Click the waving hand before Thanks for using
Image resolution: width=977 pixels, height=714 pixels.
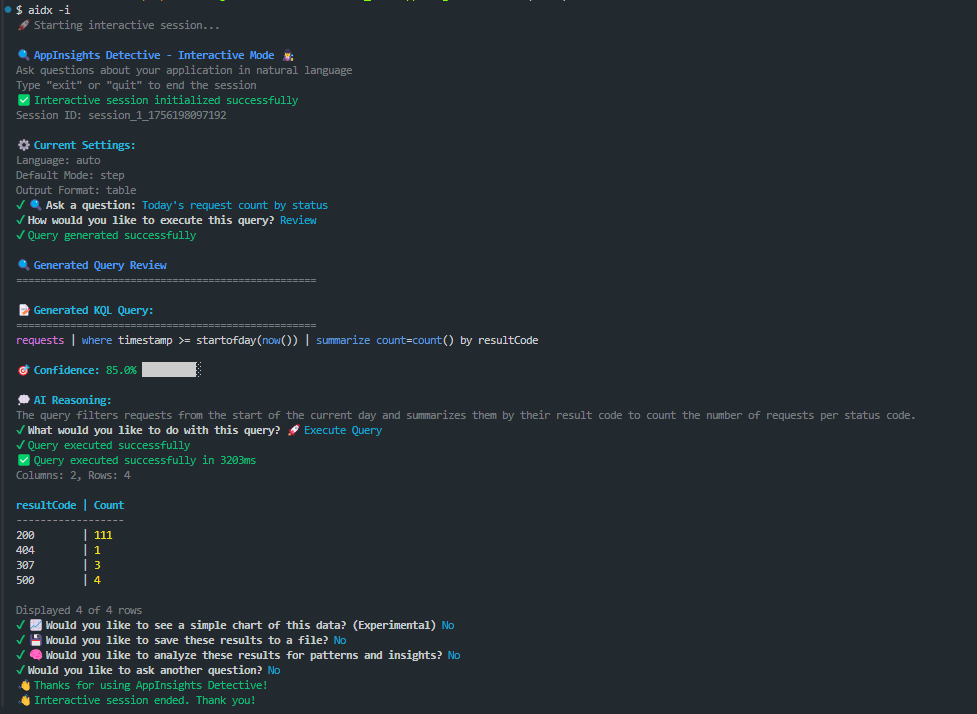[25, 685]
